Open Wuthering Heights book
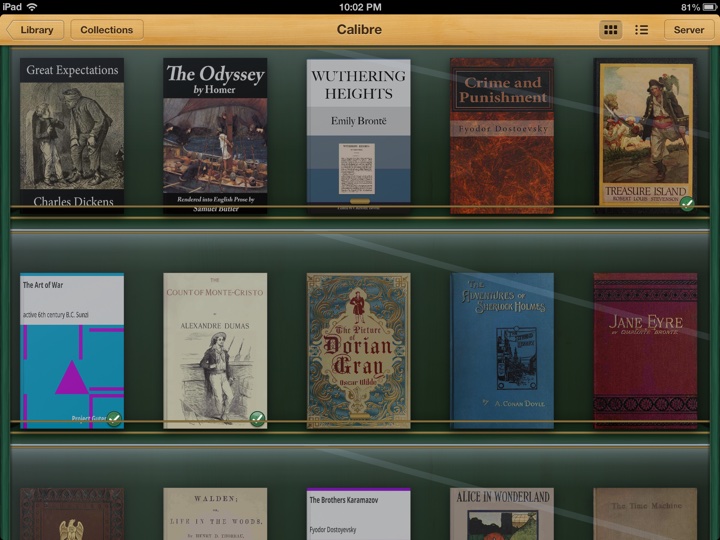 click(358, 135)
